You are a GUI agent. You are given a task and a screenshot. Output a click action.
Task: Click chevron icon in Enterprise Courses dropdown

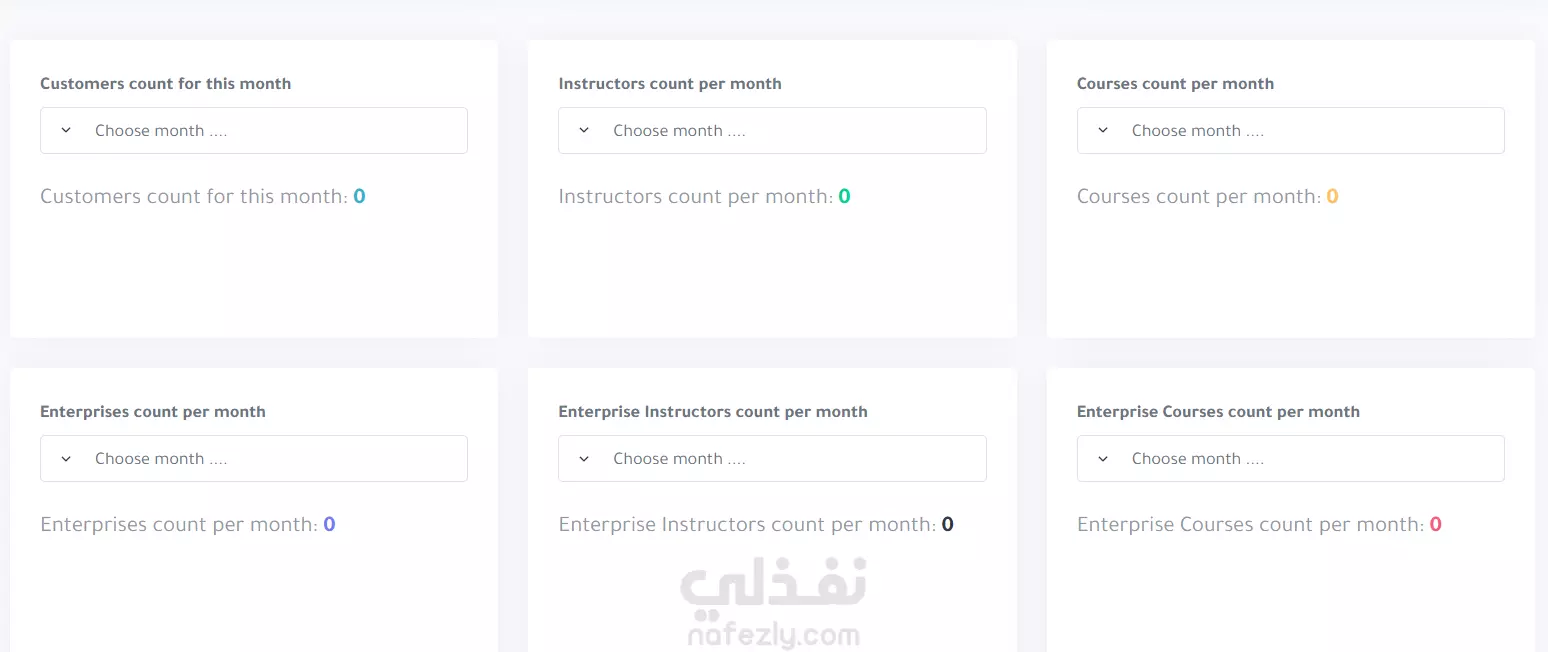tap(1103, 459)
